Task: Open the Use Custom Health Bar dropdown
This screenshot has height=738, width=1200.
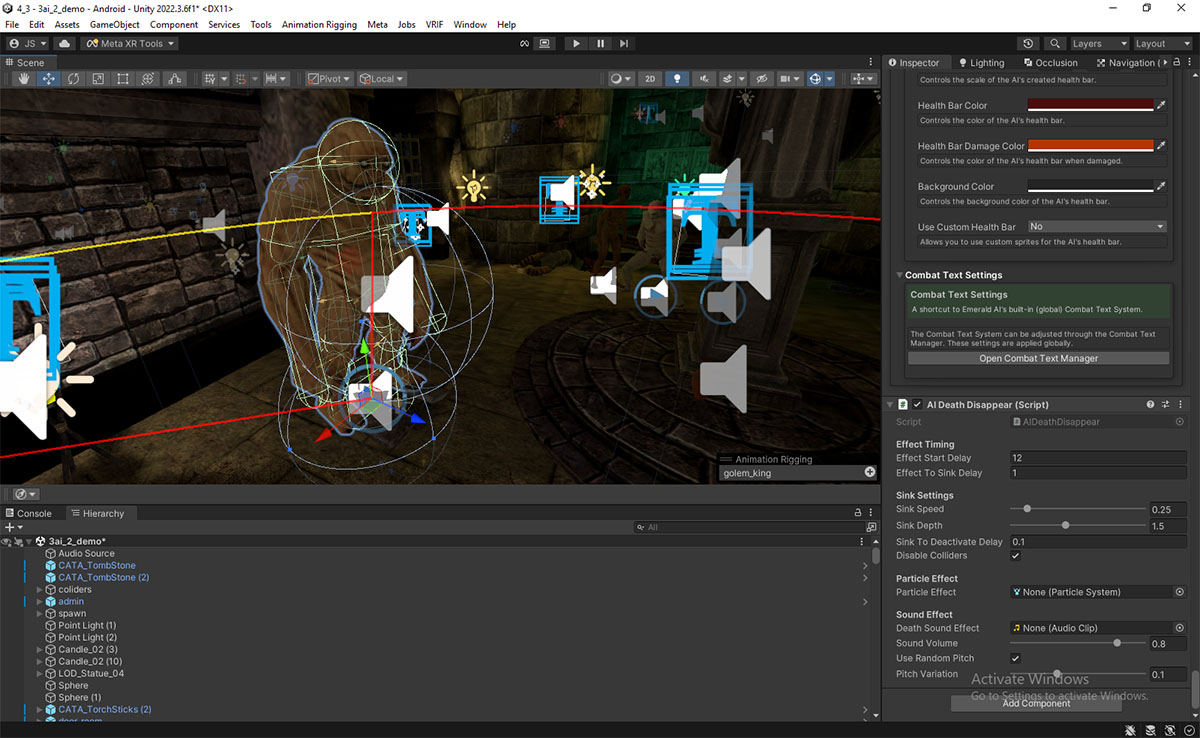Action: (1097, 227)
